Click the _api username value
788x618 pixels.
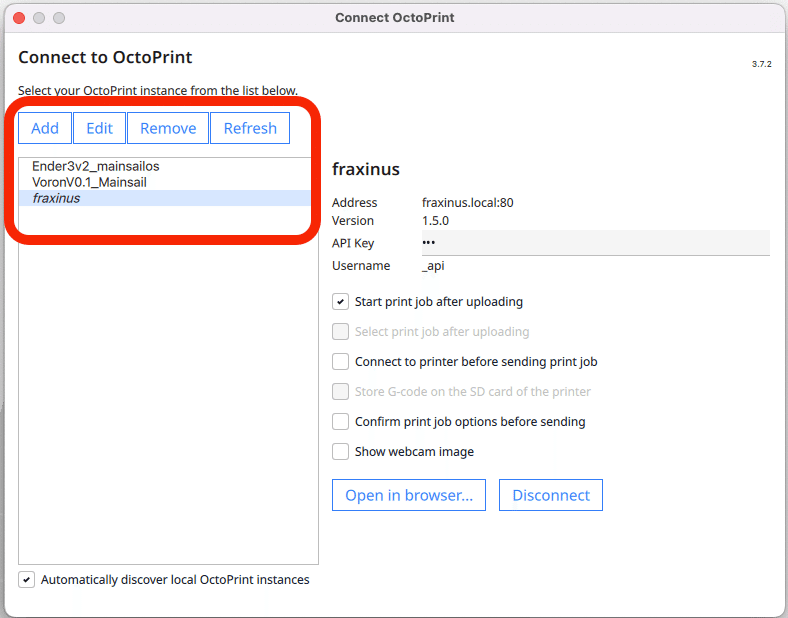click(x=433, y=266)
